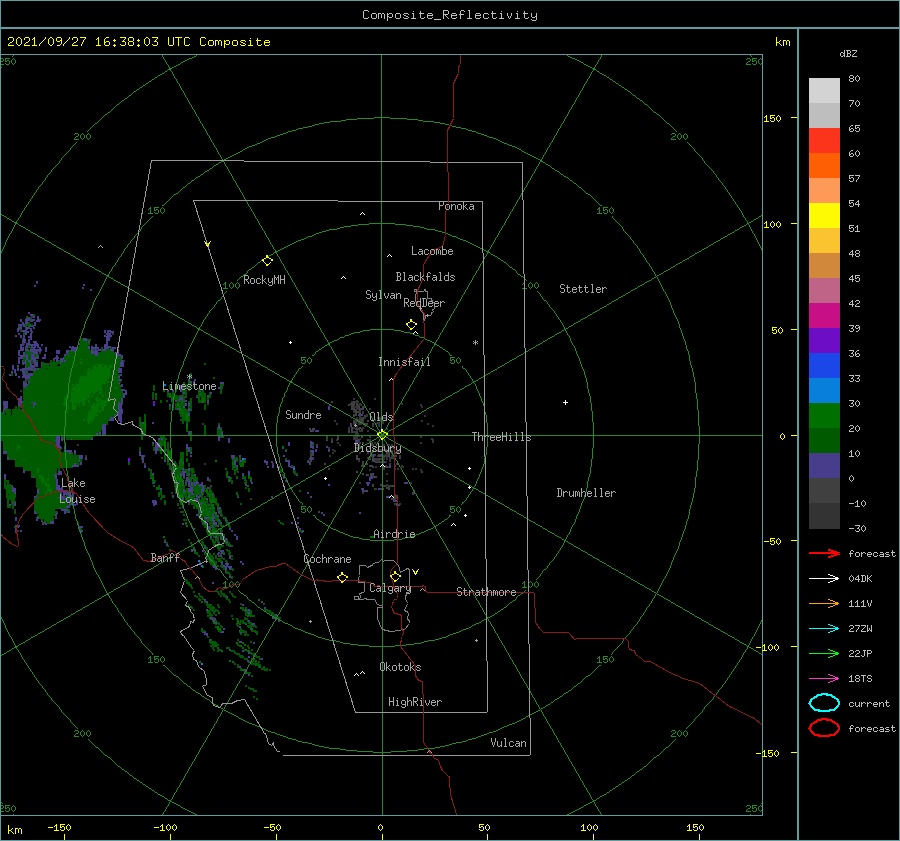Click the magenta 18TS arrow legend icon

click(824, 679)
